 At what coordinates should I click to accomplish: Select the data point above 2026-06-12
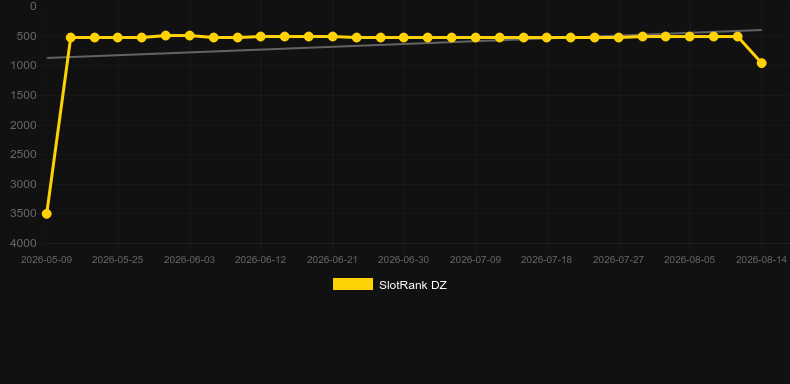(x=260, y=36)
